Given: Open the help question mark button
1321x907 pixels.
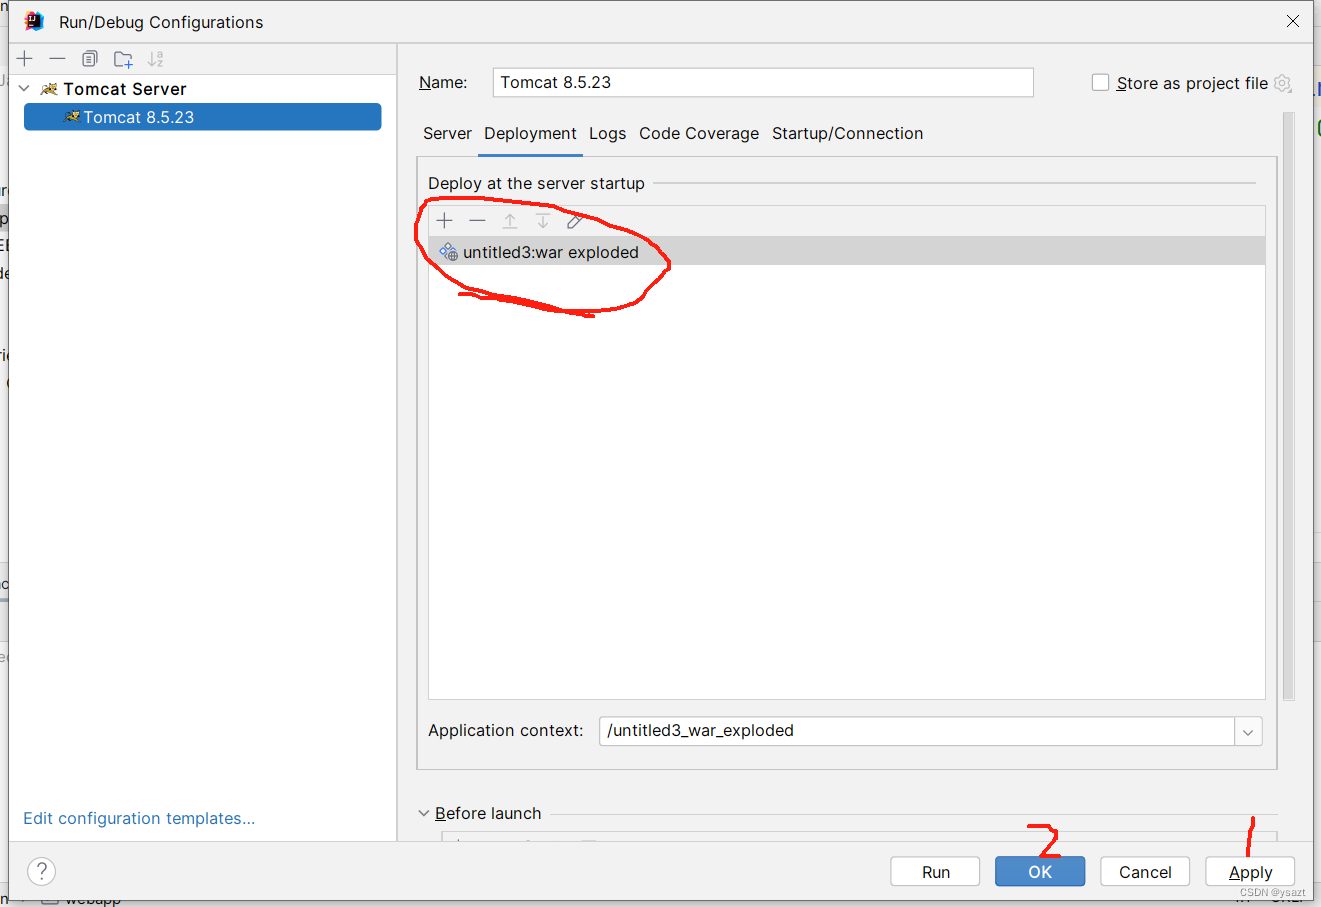Looking at the screenshot, I should (x=42, y=871).
